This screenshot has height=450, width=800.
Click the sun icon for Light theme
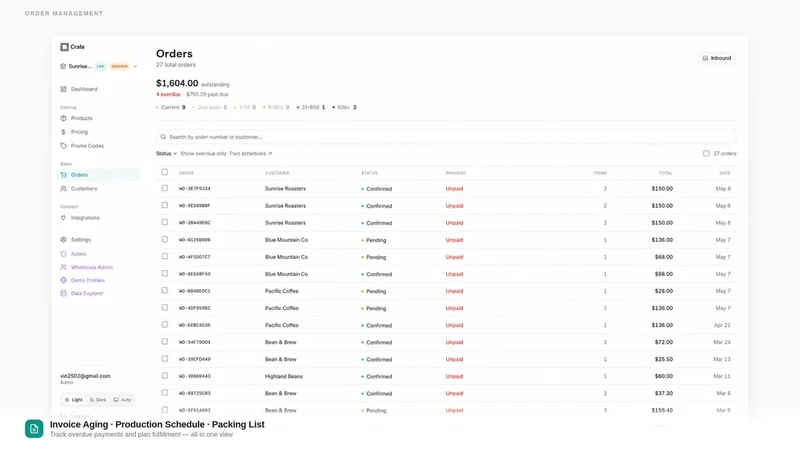[x=66, y=400]
